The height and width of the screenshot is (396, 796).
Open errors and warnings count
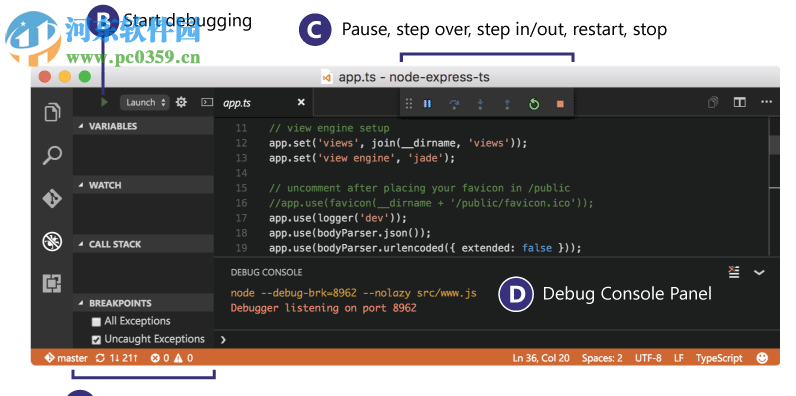click(172, 358)
